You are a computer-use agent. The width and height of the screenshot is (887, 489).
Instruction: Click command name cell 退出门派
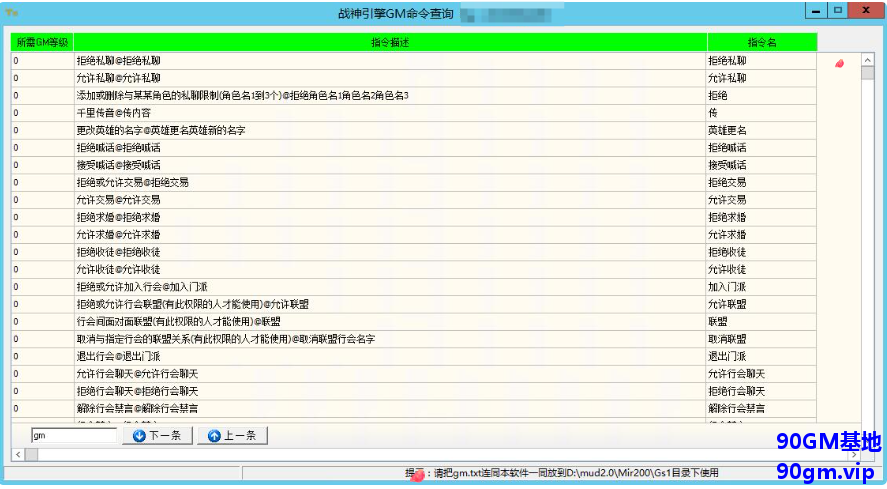pyautogui.click(x=761, y=357)
